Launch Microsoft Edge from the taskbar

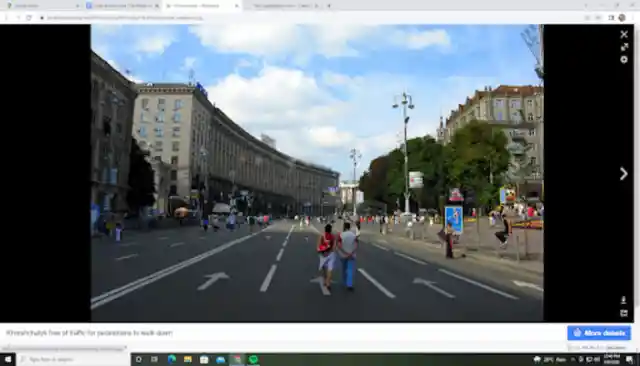171,359
